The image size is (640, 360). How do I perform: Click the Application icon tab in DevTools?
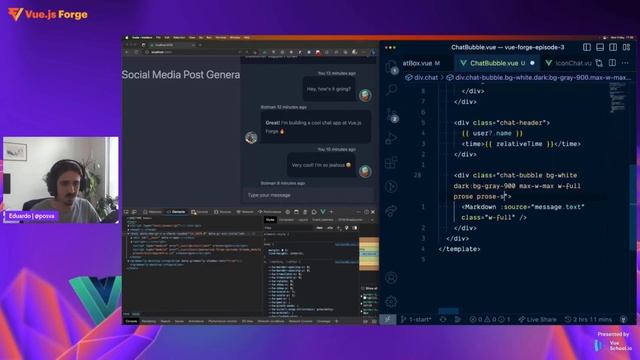click(296, 212)
